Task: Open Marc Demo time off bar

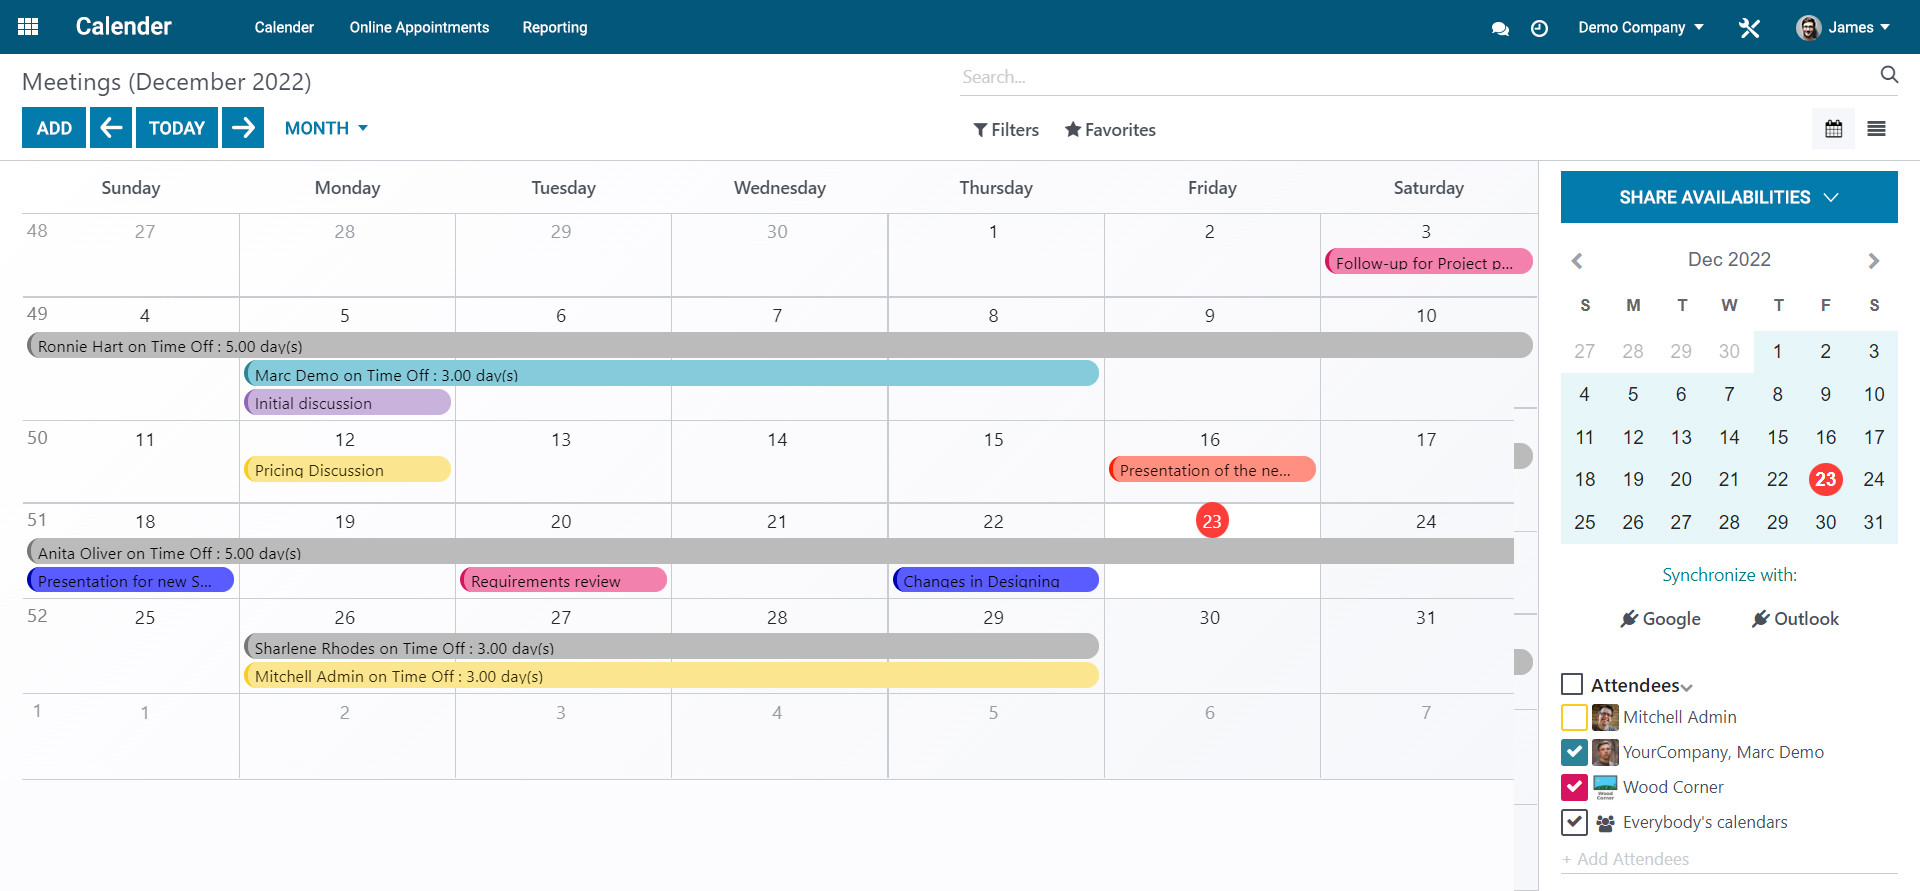Action: tap(671, 374)
